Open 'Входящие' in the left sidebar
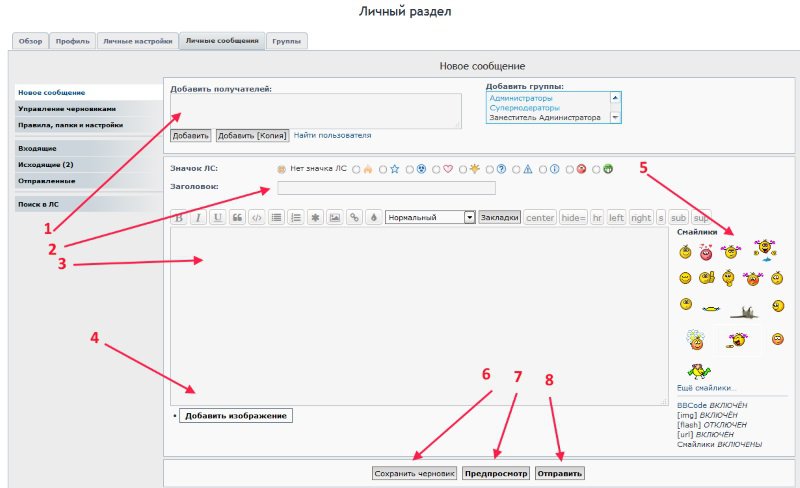 point(38,148)
